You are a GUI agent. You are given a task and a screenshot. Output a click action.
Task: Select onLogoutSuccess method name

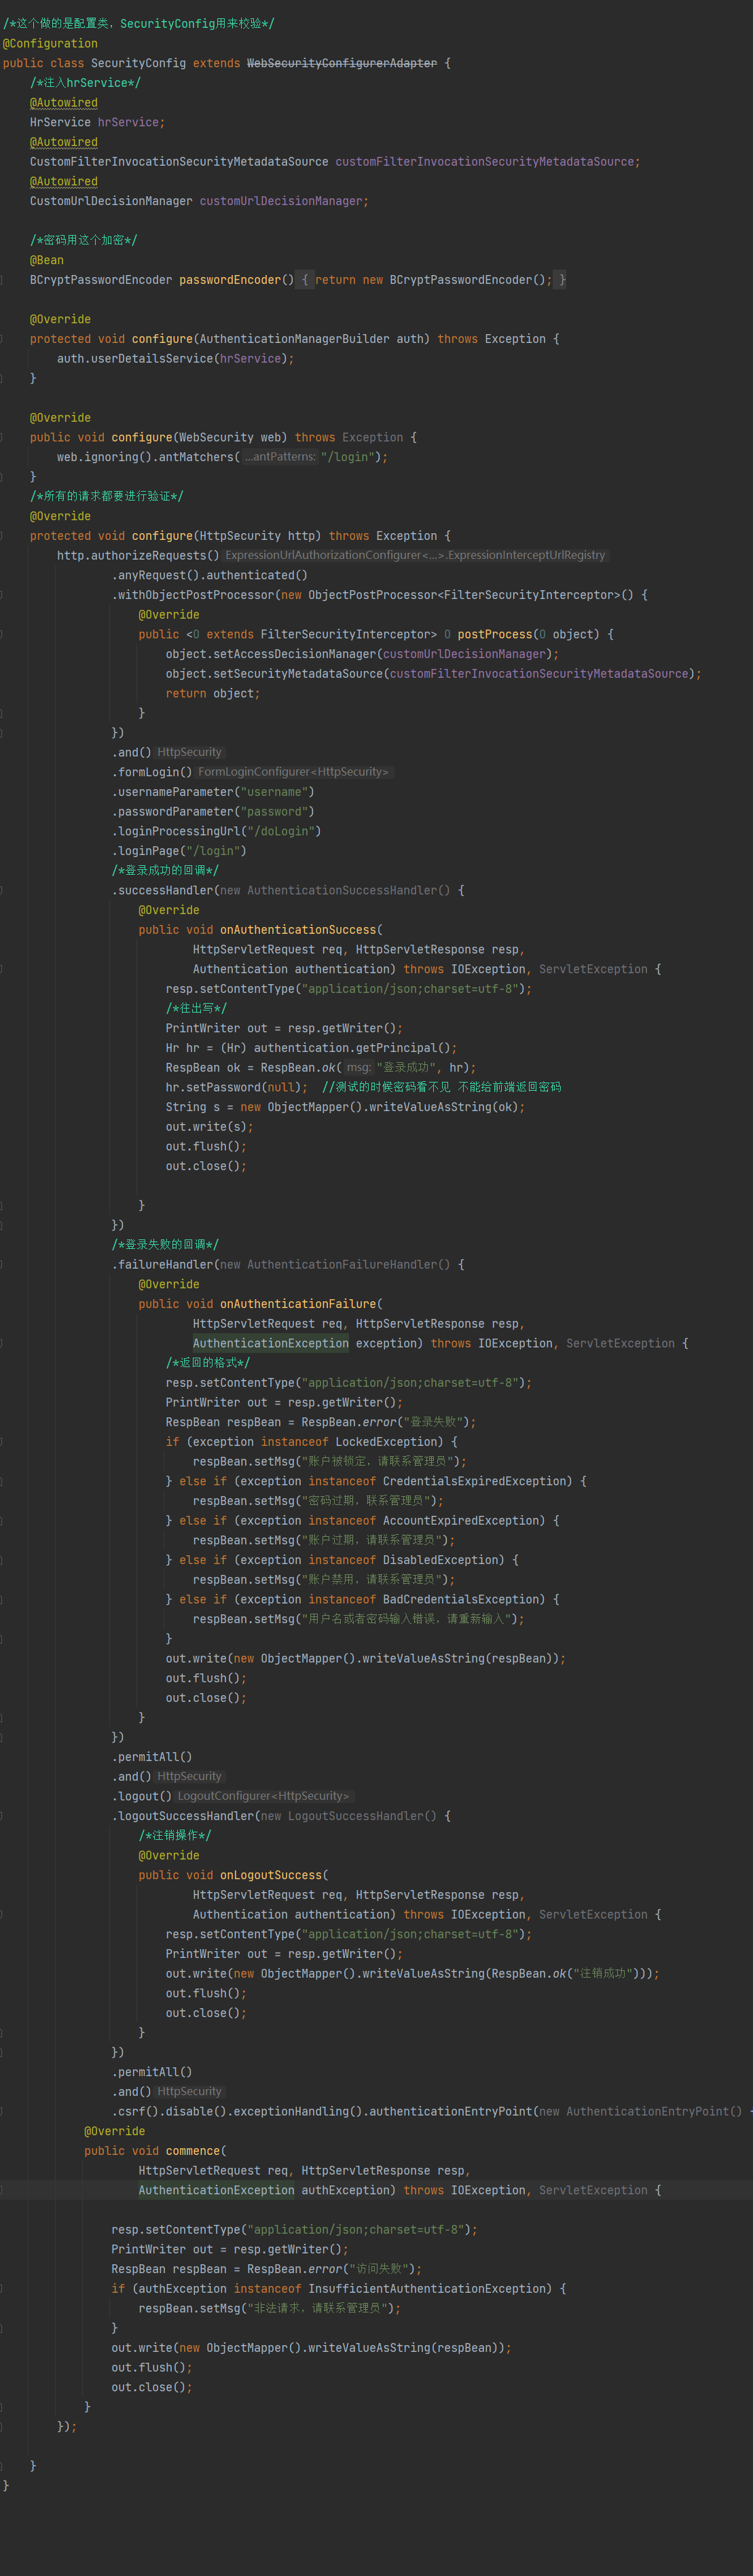(x=271, y=1875)
